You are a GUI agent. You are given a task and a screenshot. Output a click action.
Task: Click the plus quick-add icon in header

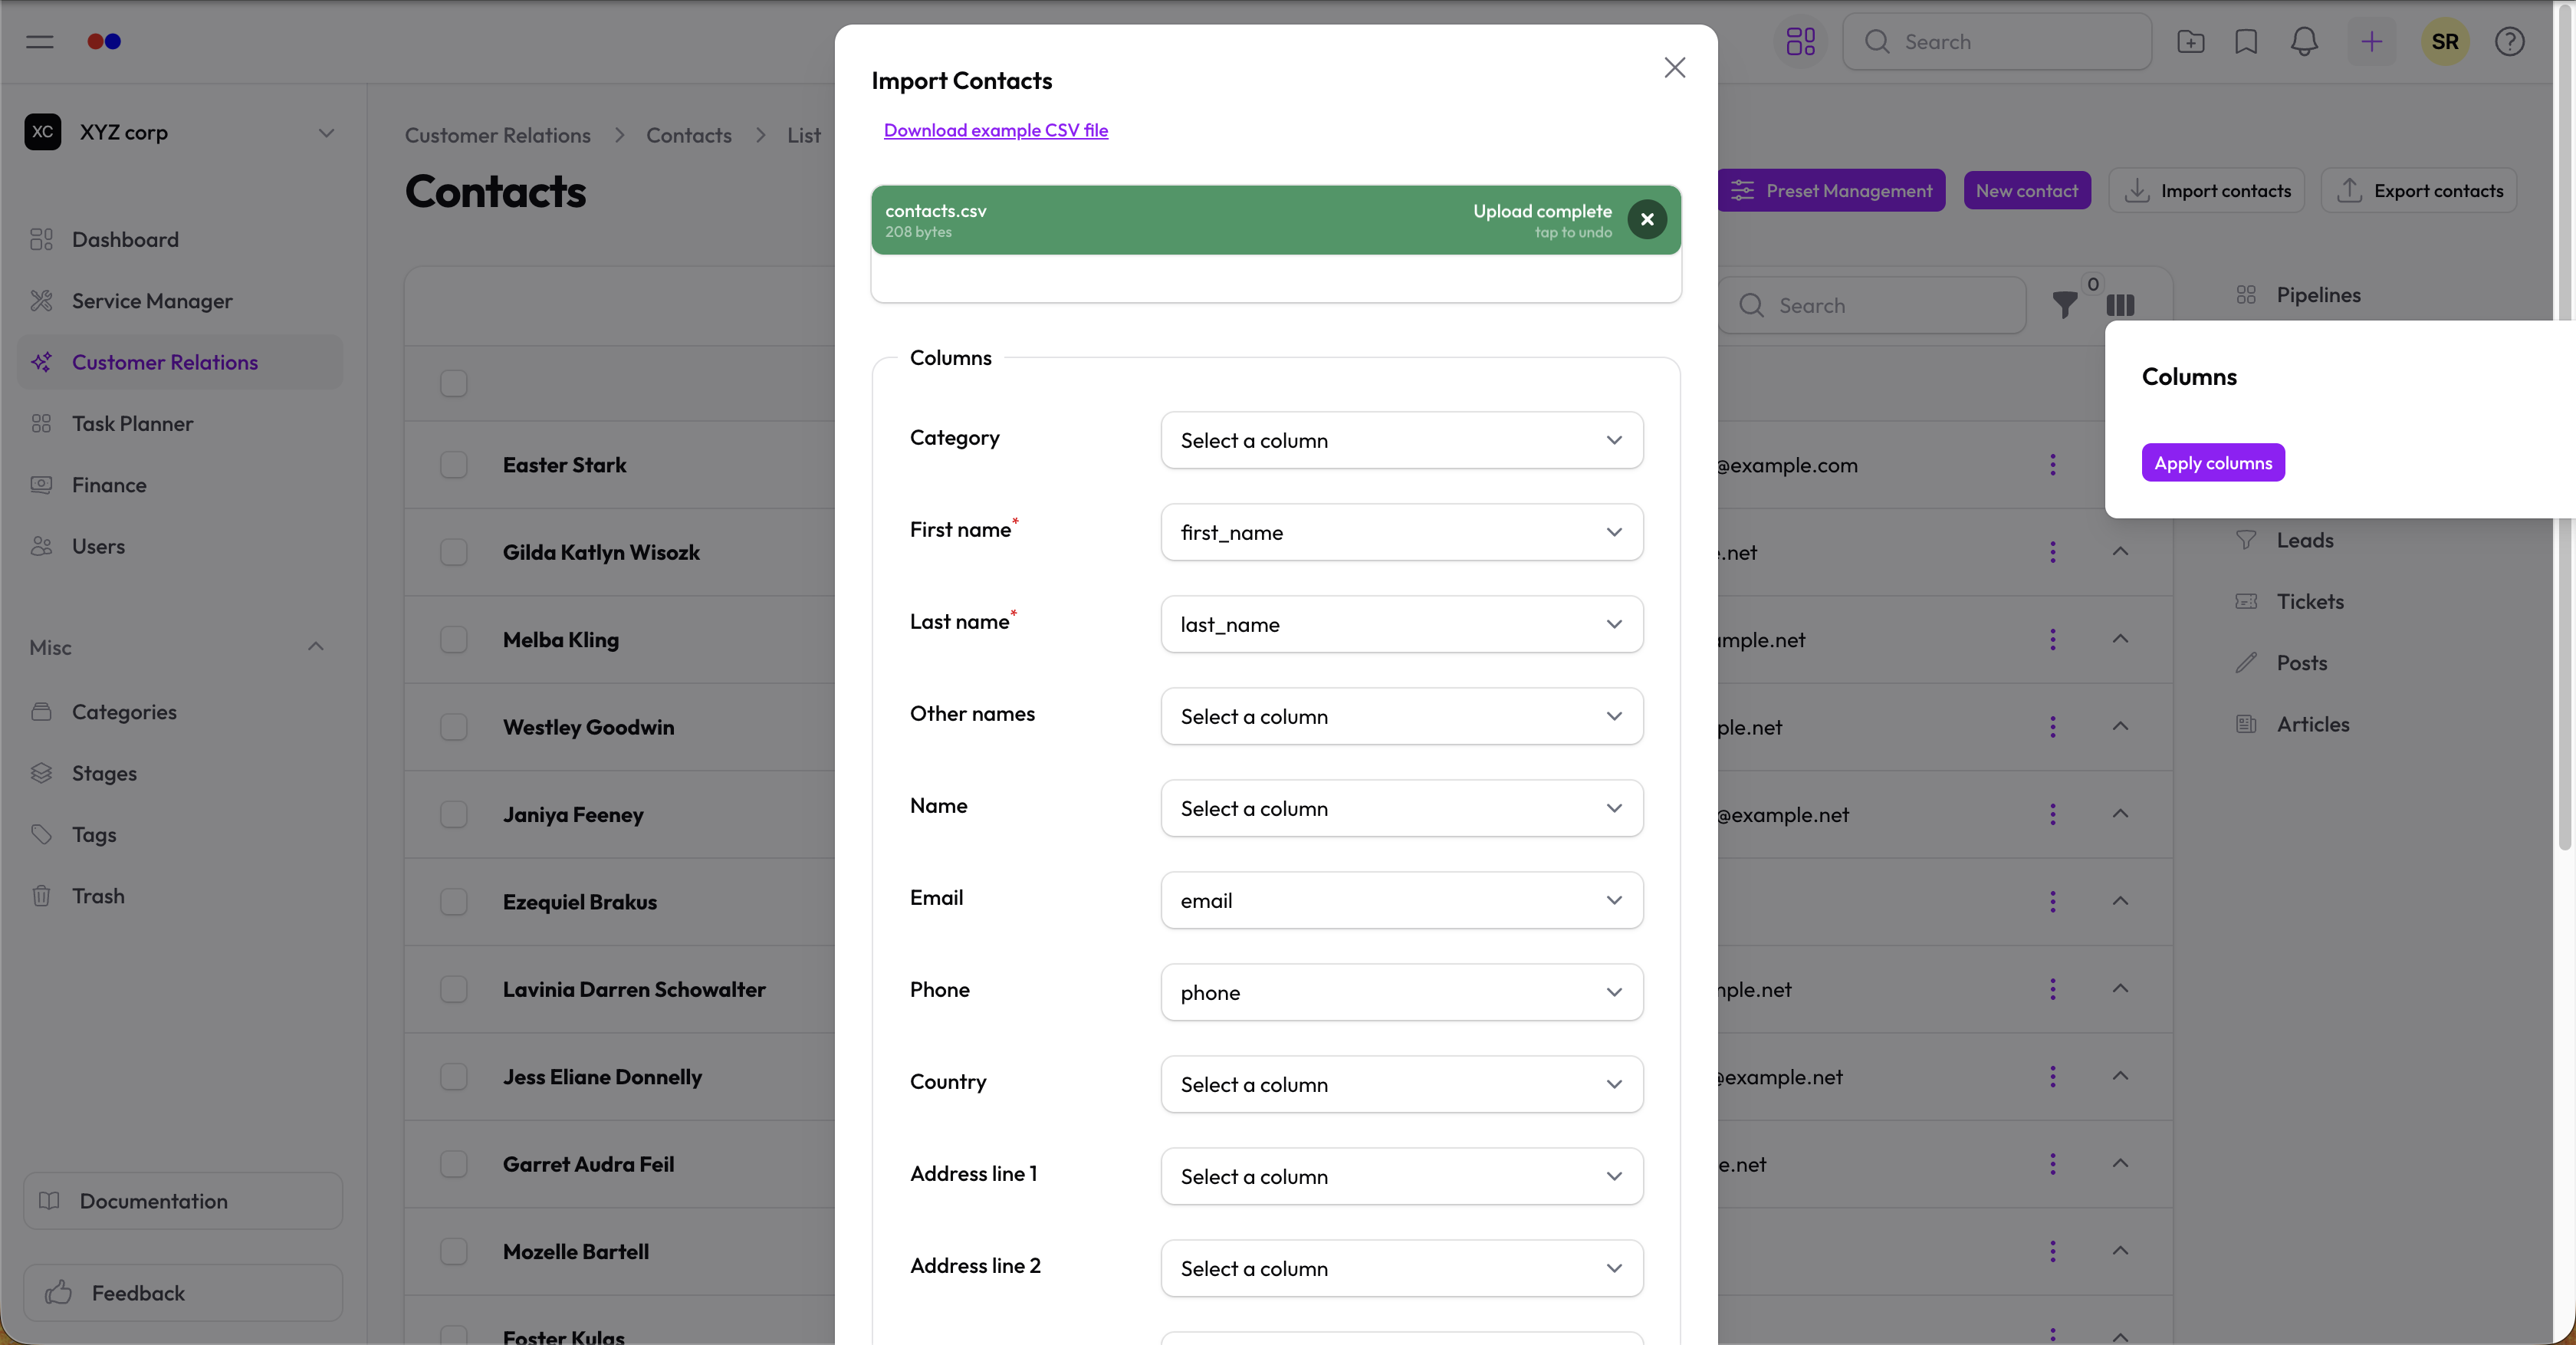[2371, 41]
